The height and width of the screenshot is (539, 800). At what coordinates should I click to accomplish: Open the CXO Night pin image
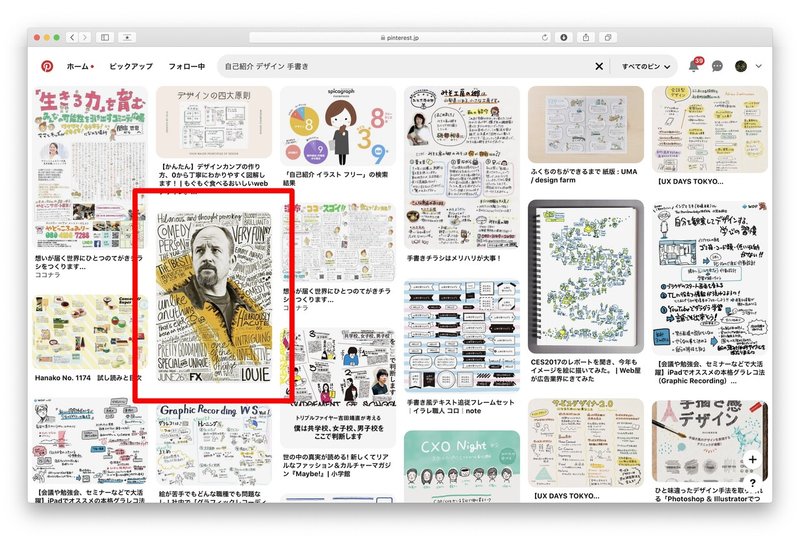tap(462, 466)
